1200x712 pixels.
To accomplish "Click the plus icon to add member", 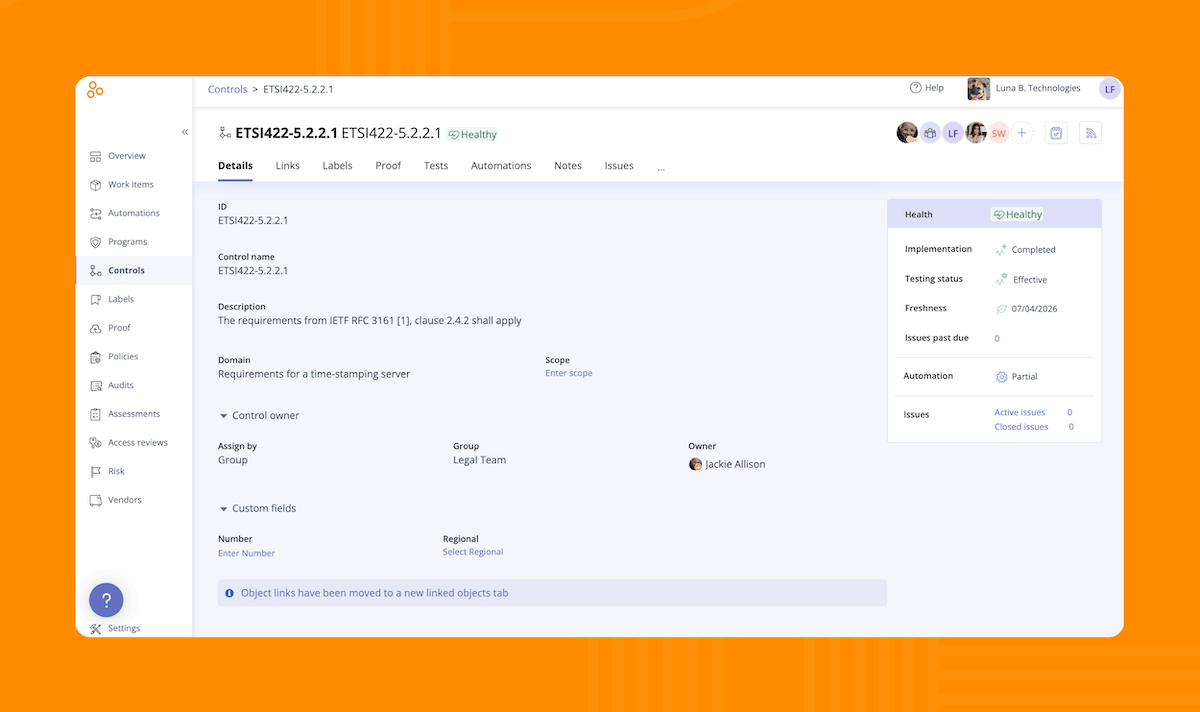I will point(1022,133).
